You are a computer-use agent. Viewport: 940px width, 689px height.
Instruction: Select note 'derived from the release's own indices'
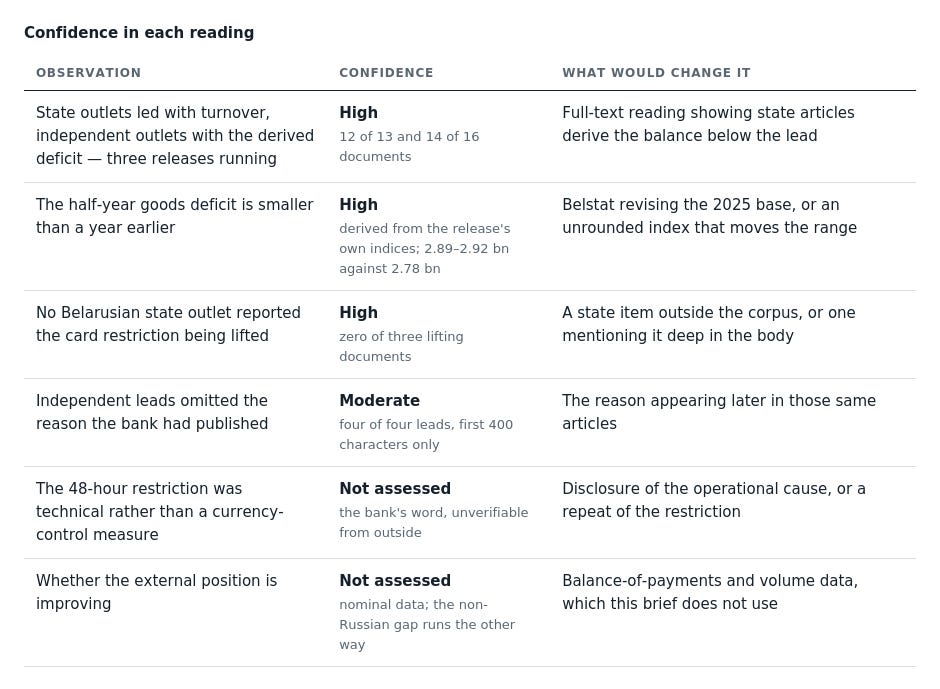[x=424, y=248]
